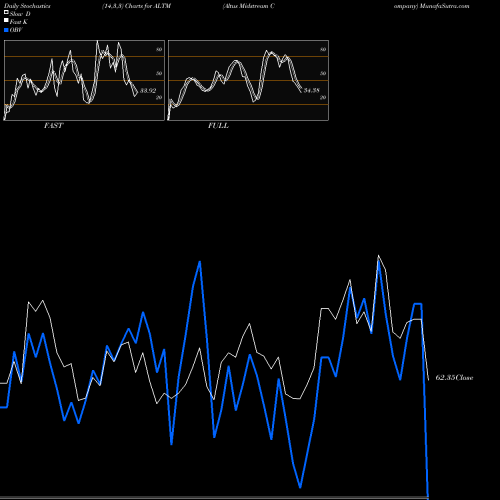Click the Fast K legend swatch
The width and height of the screenshot is (500, 500).
pos(6,21)
